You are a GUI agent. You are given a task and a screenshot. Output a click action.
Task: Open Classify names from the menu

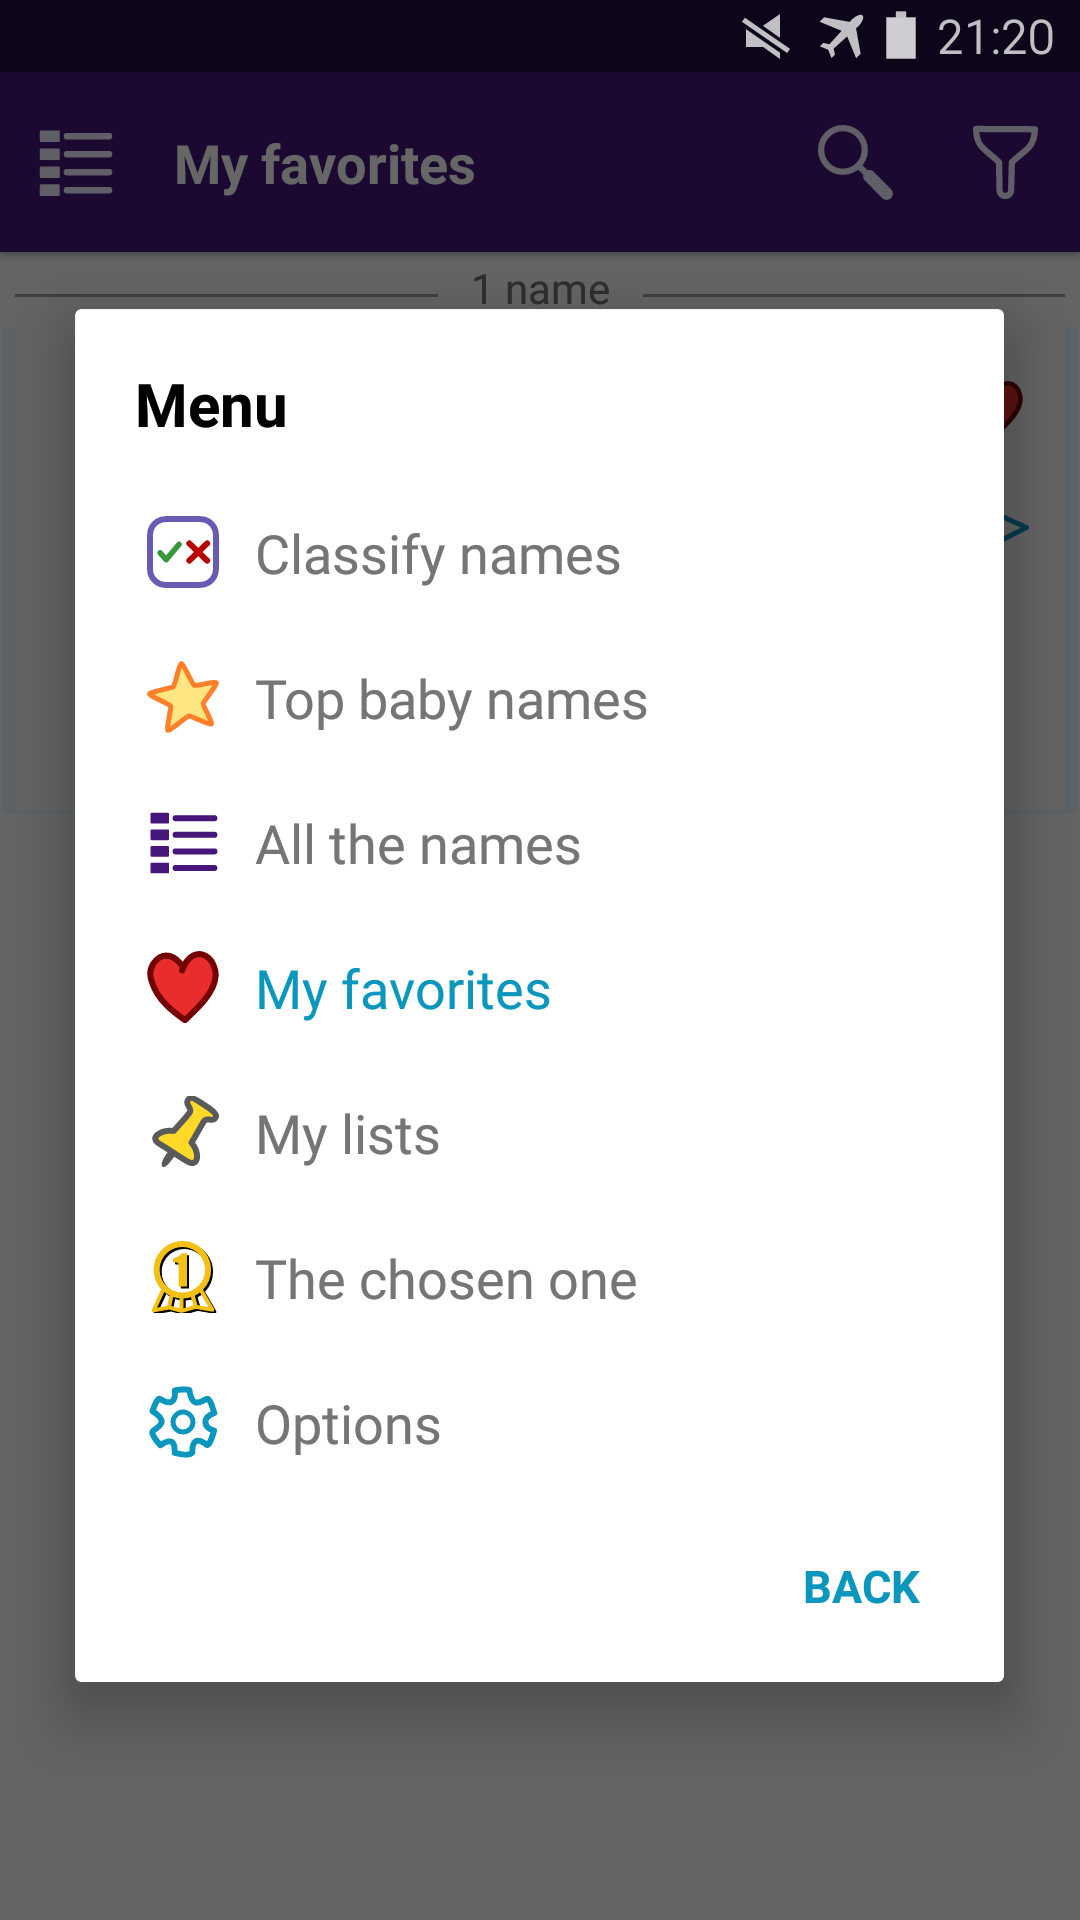point(438,555)
